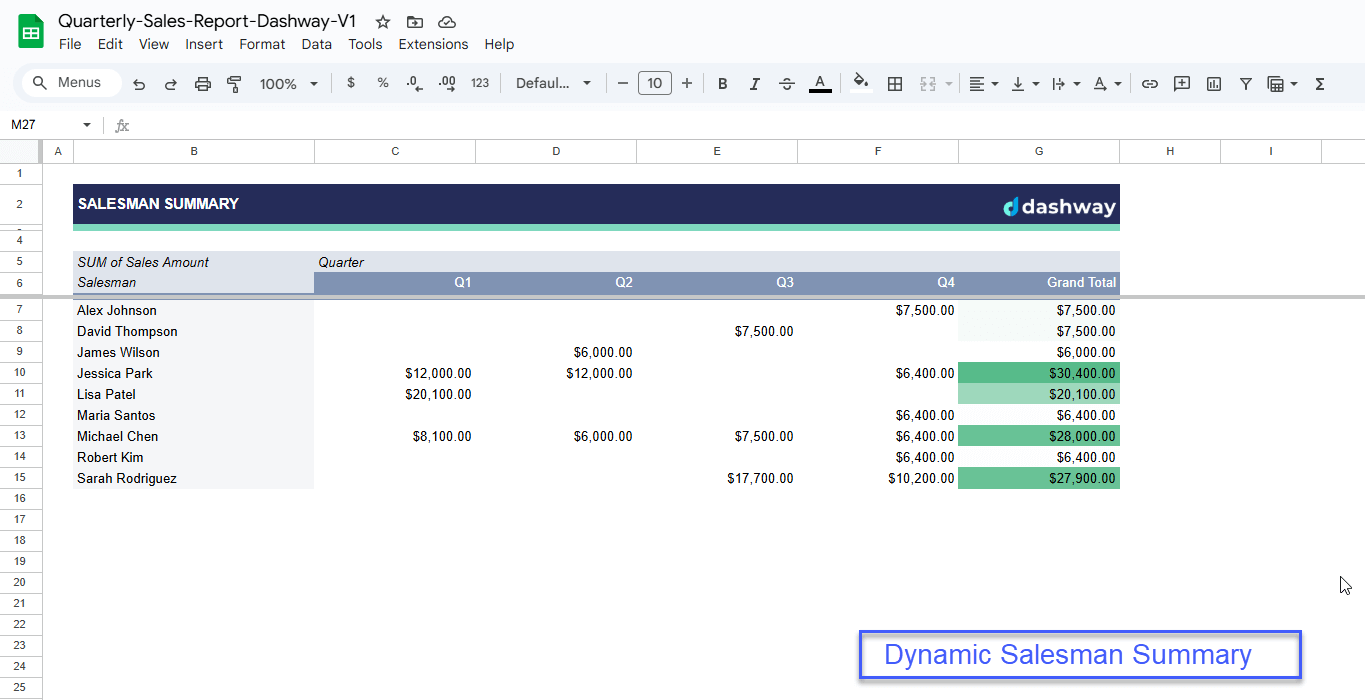Screen dimensions: 1365x700
Task: Open the Data menu
Action: point(317,44)
